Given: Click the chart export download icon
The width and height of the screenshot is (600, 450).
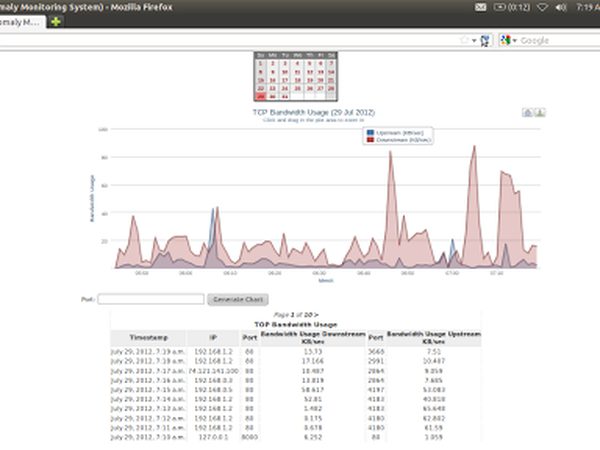Looking at the screenshot, I should pos(540,112).
